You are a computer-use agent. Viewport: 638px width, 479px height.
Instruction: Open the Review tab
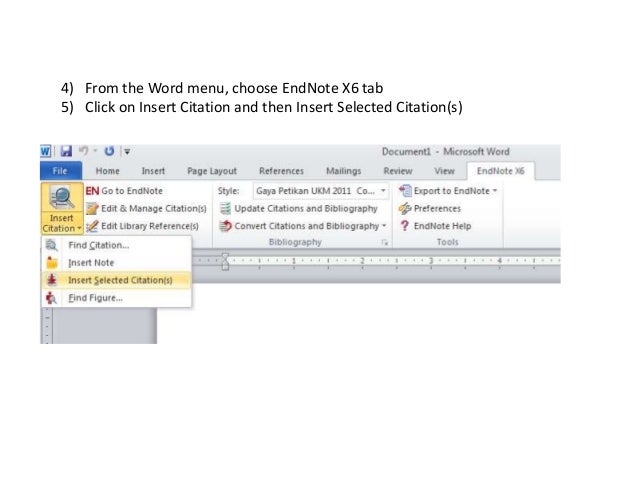coord(398,171)
